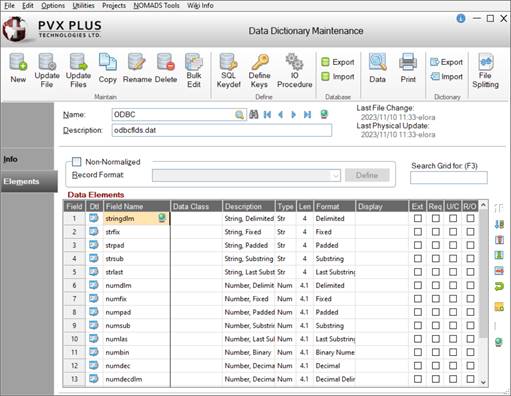The width and height of the screenshot is (511, 396).
Task: Open the IO Procedure tool
Action: tap(294, 70)
